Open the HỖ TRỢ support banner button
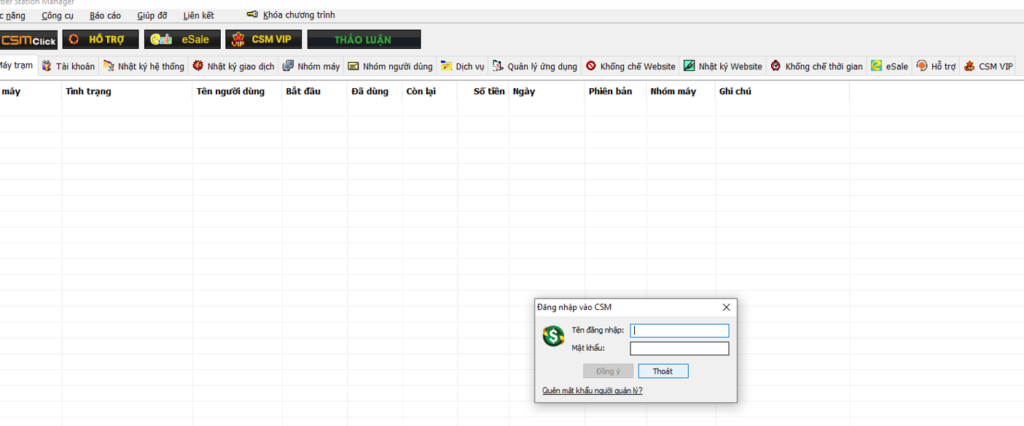The height and width of the screenshot is (426, 1024). pos(100,40)
